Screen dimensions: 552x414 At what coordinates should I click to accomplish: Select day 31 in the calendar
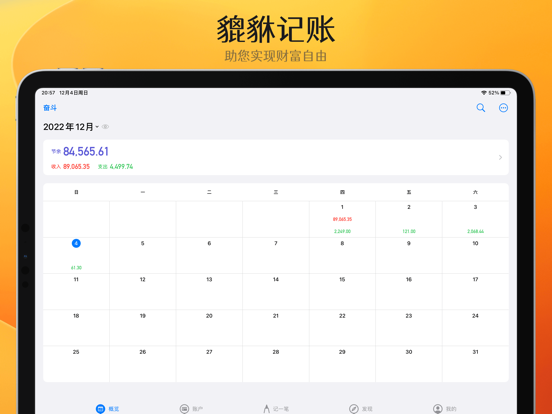point(475,352)
